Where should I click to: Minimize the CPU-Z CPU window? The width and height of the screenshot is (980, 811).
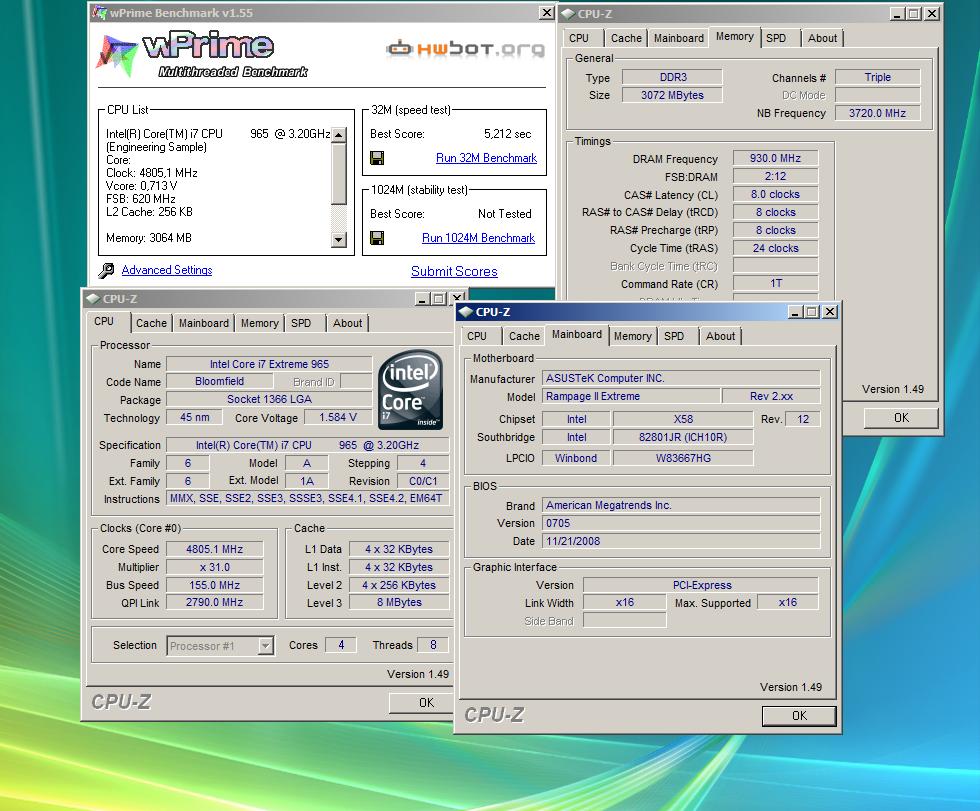point(422,299)
